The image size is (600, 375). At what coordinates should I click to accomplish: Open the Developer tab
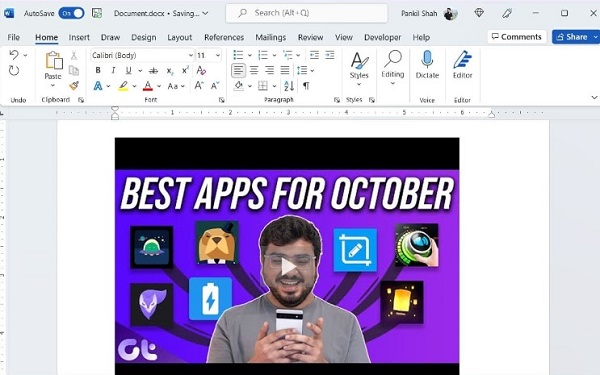383,38
